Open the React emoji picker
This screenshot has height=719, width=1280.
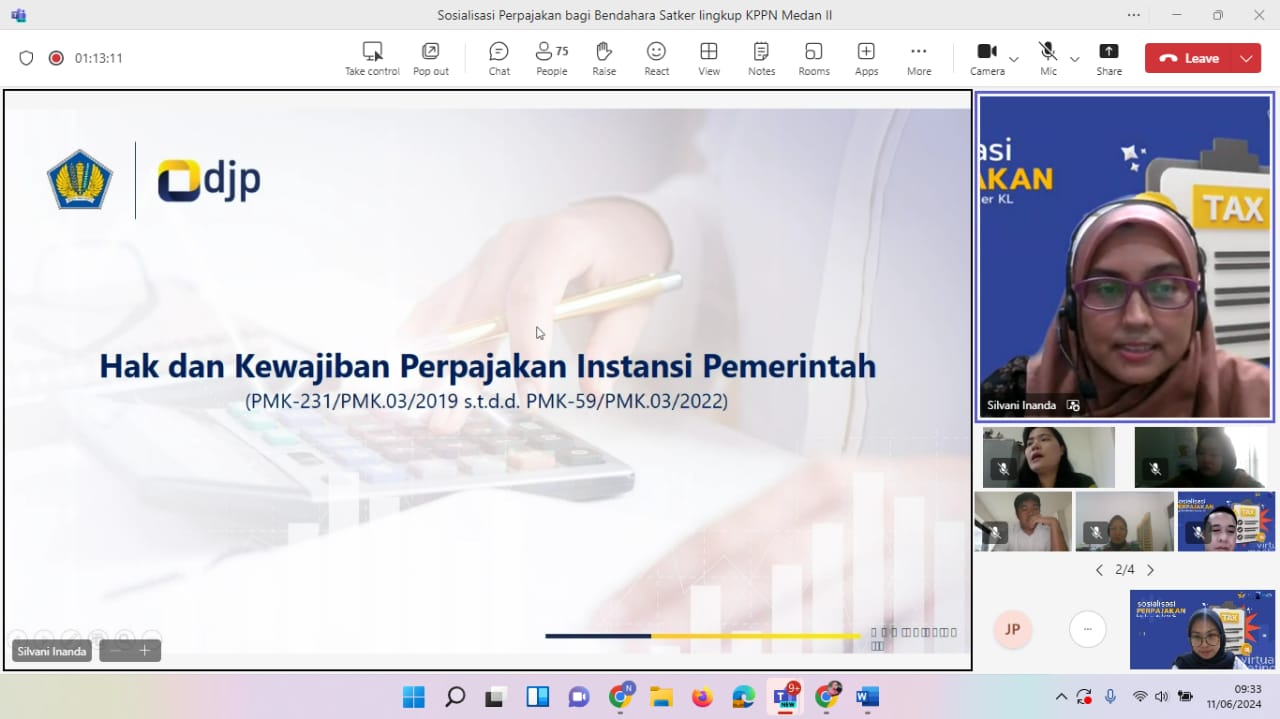tap(656, 58)
